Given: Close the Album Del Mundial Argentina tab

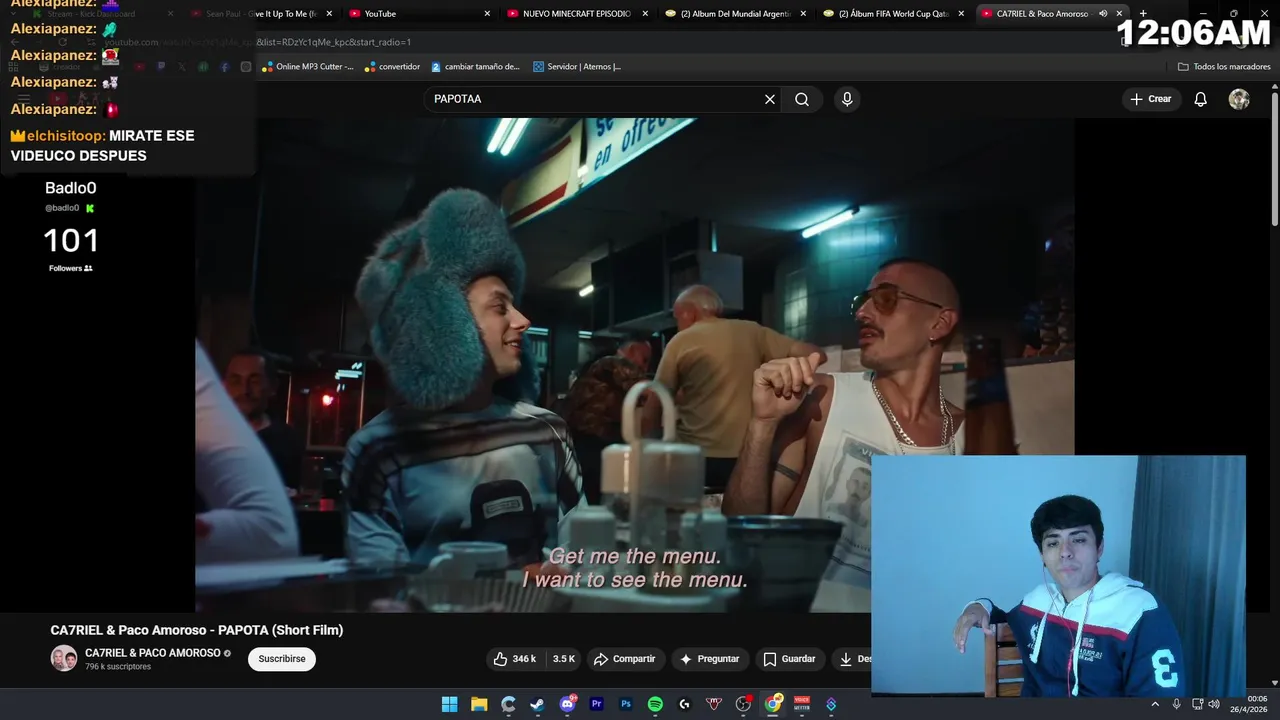Looking at the screenshot, I should tap(803, 14).
